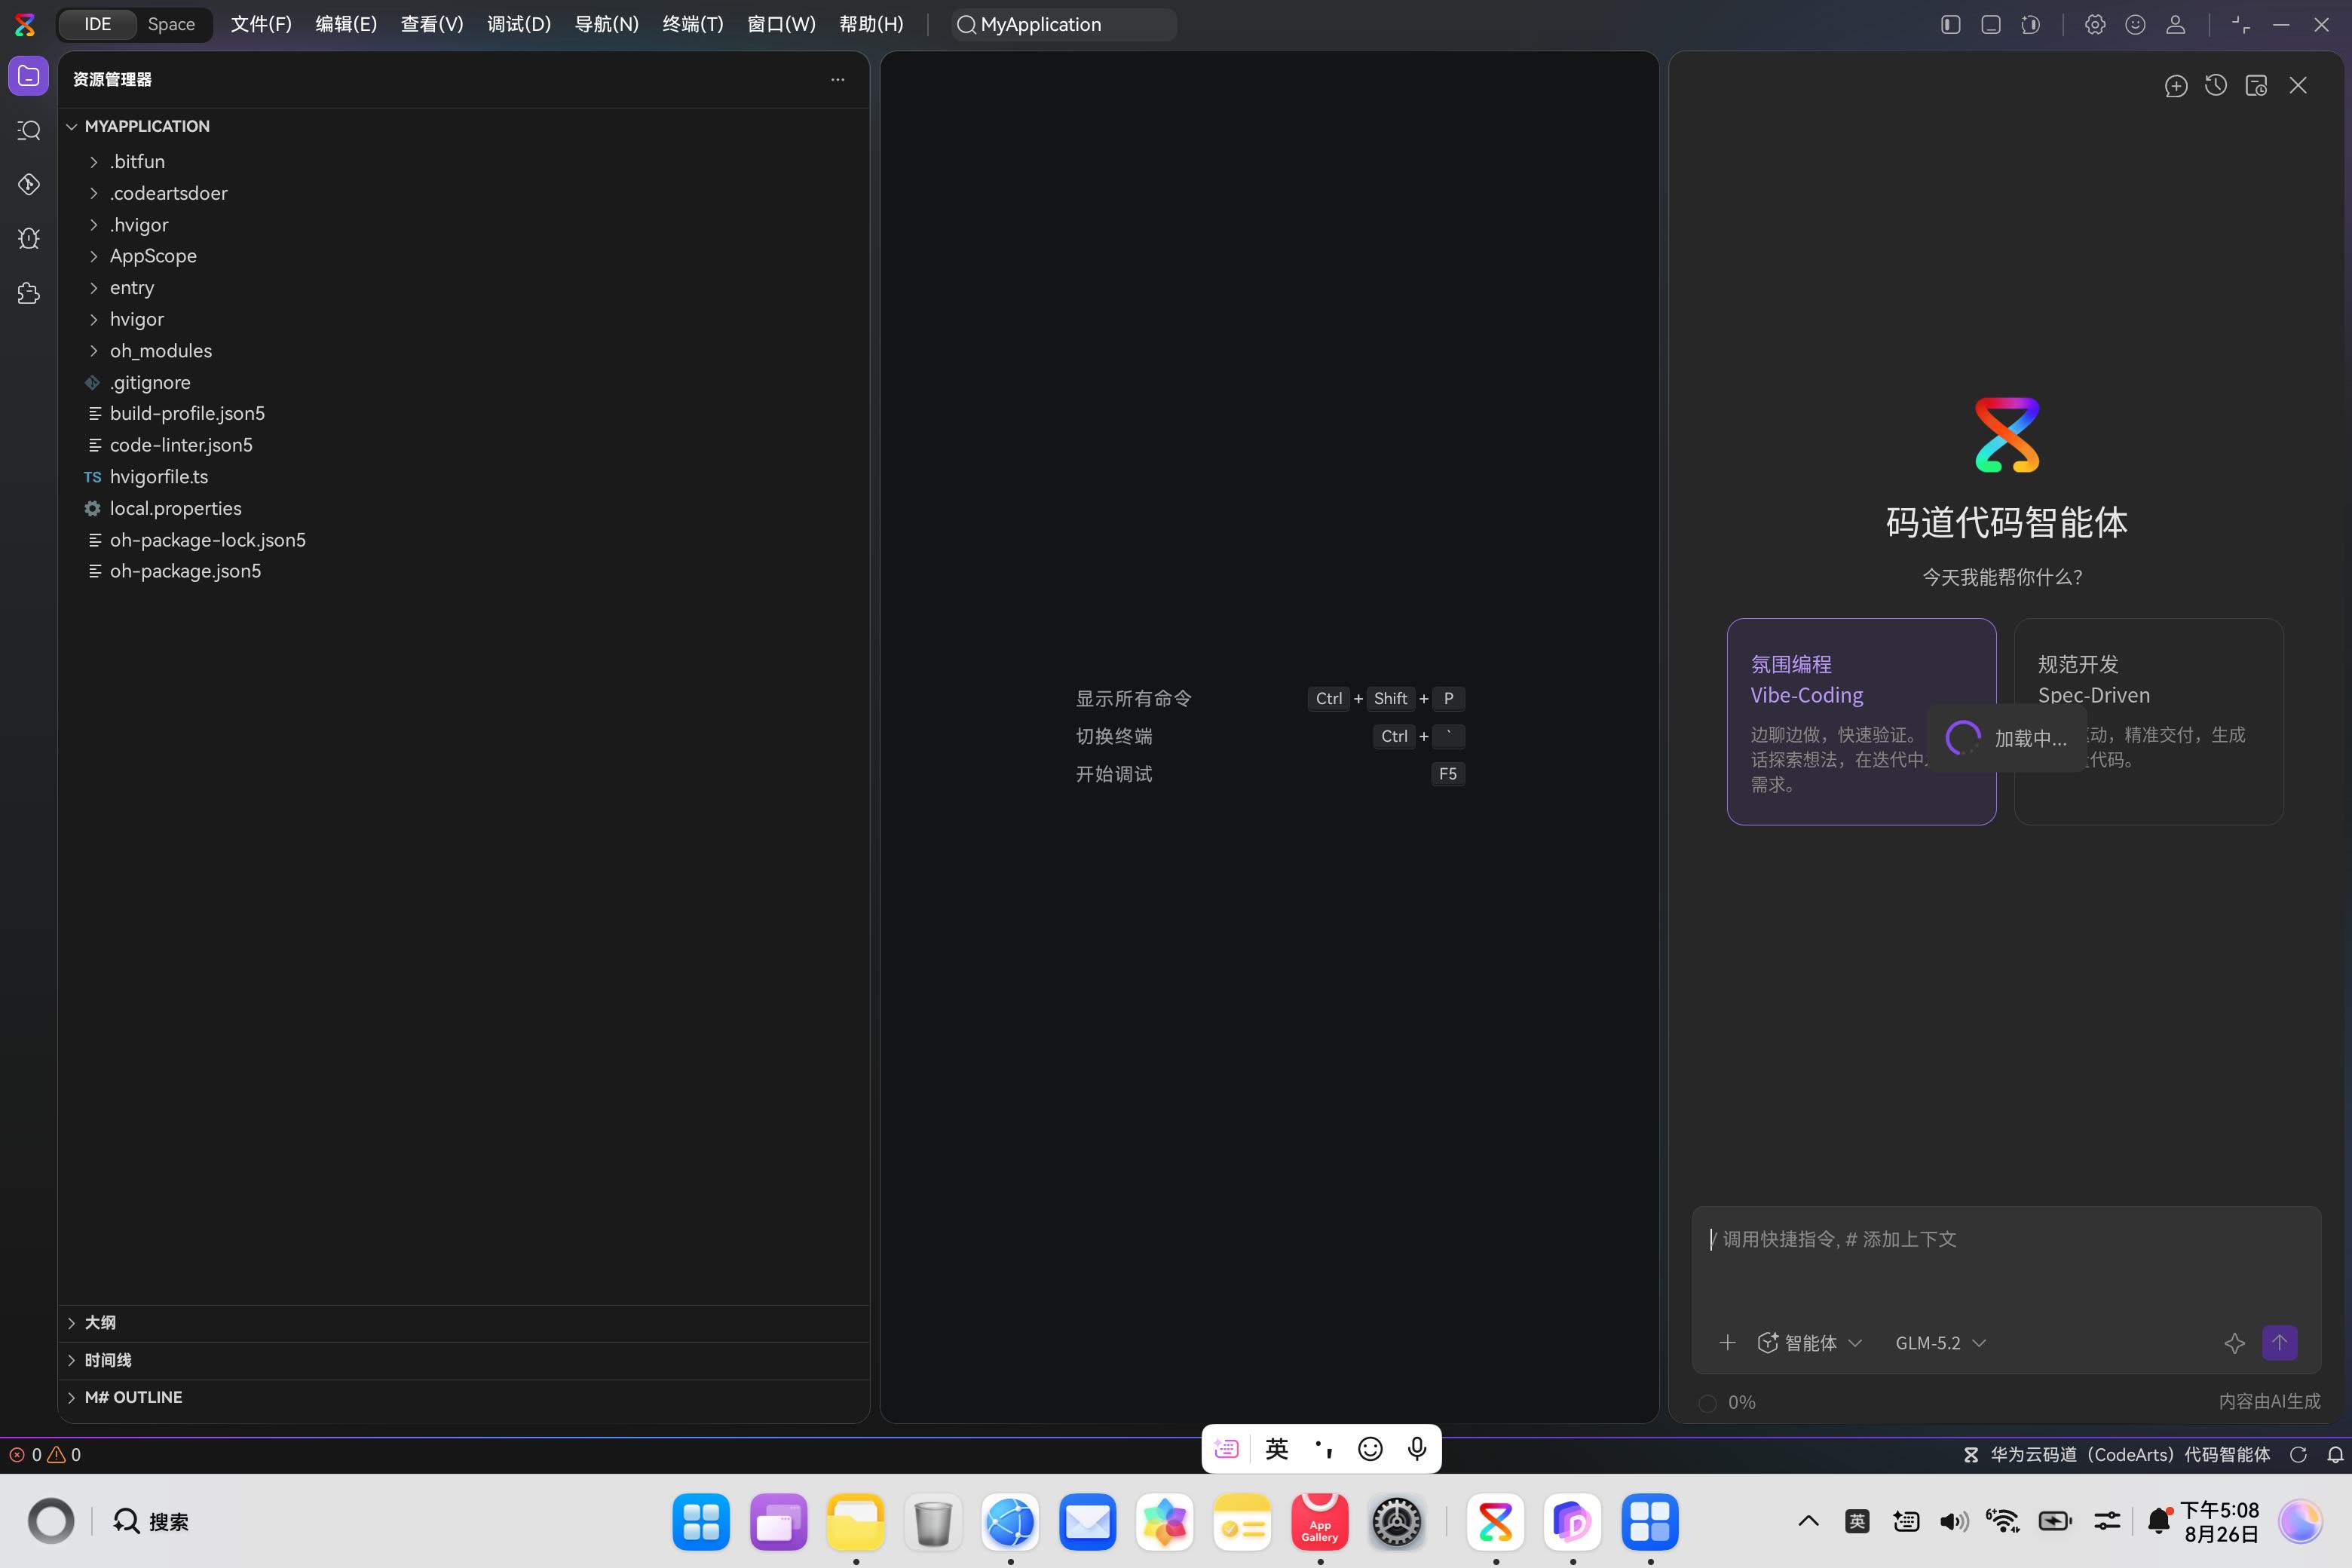The height and width of the screenshot is (1568, 2352).
Task: Open the Debug view bug icon
Action: (x=28, y=238)
